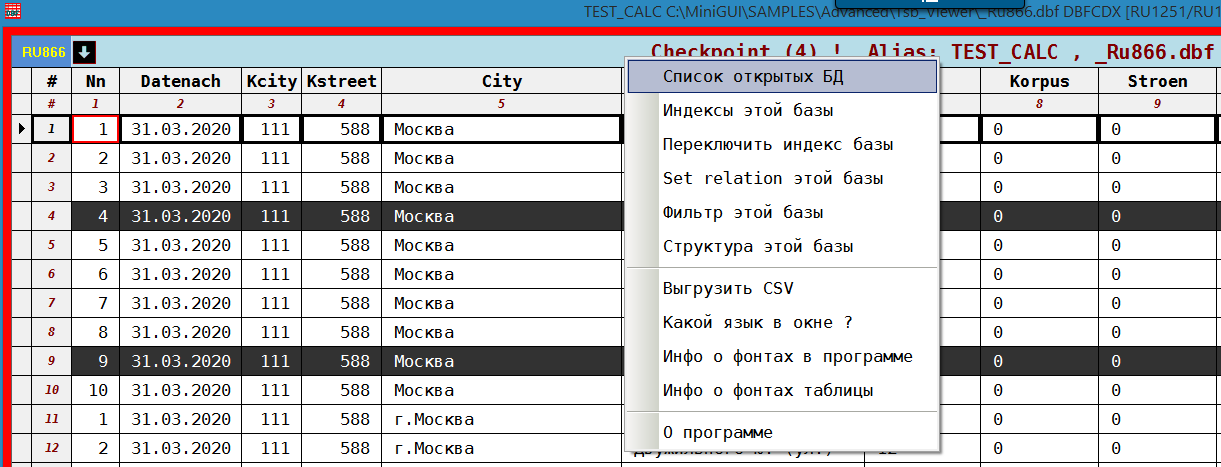
Task: Click column number 2 sub-header under Datenach
Action: [x=181, y=104]
